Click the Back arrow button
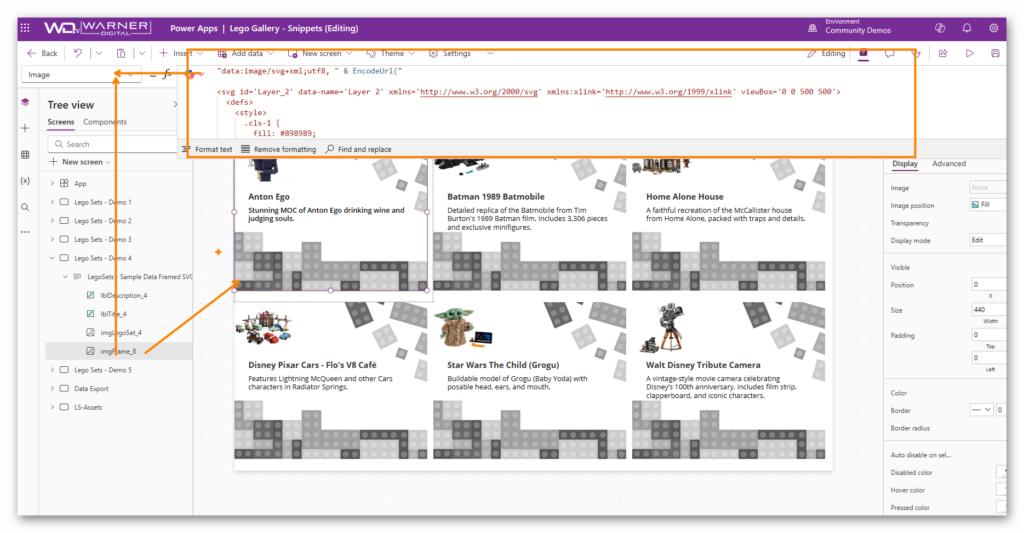The height and width of the screenshot is (533, 1024). click(x=42, y=54)
